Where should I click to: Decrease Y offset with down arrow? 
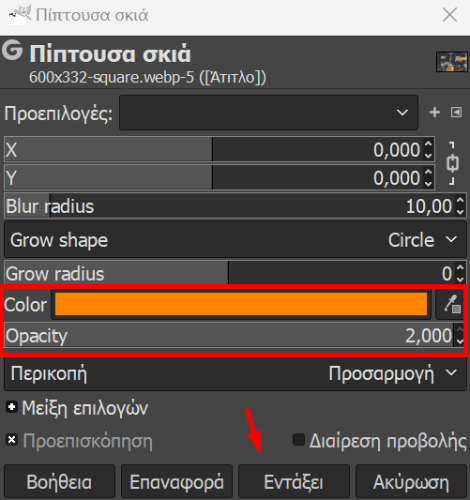pyautogui.click(x=428, y=183)
